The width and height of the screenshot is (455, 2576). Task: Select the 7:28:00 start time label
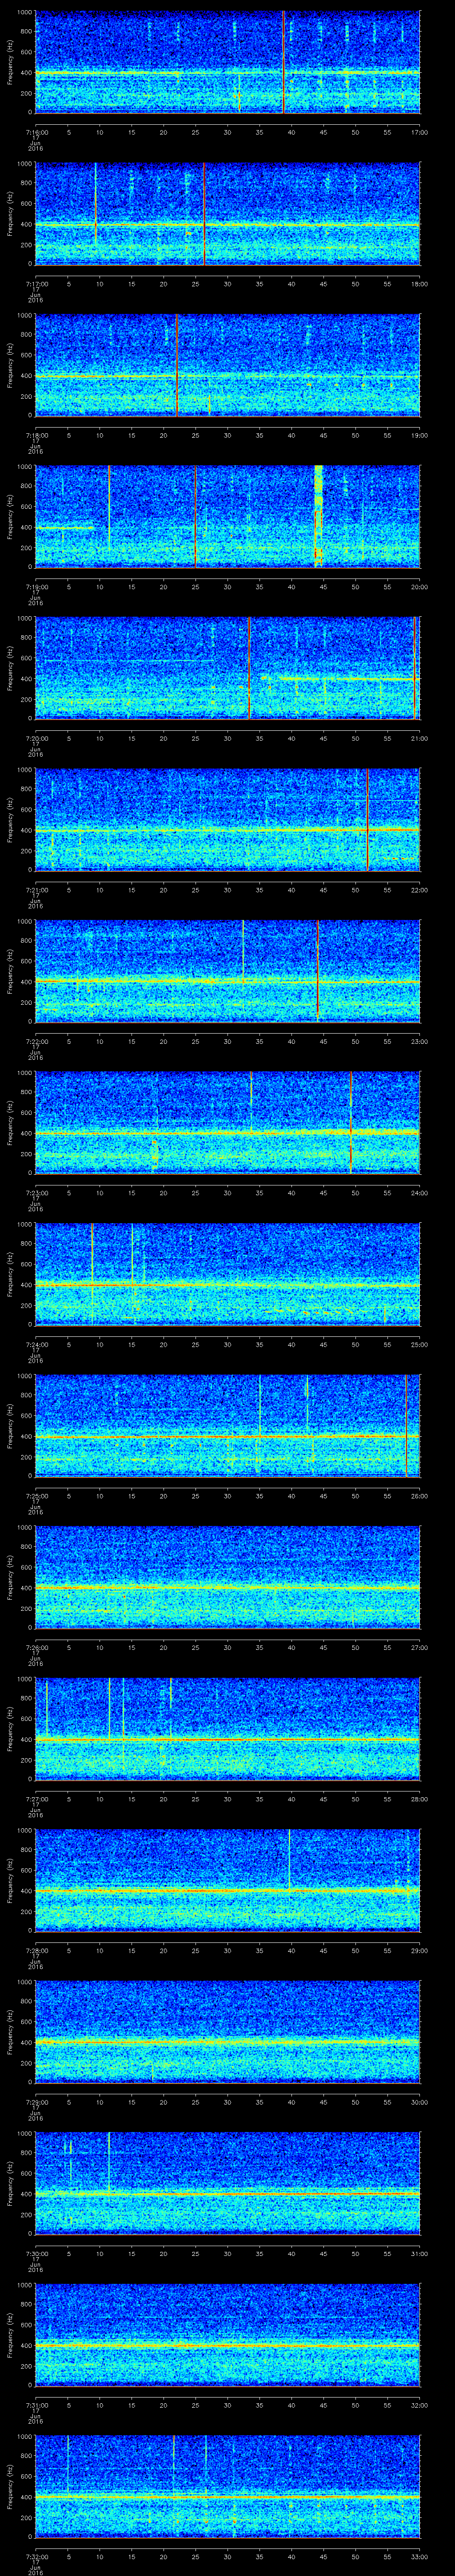click(36, 1951)
